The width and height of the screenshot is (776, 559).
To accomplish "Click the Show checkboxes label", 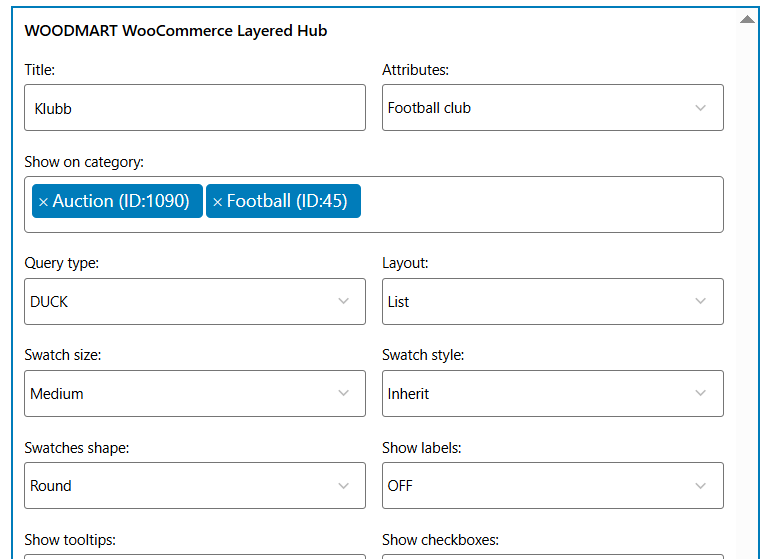I will coord(440,540).
